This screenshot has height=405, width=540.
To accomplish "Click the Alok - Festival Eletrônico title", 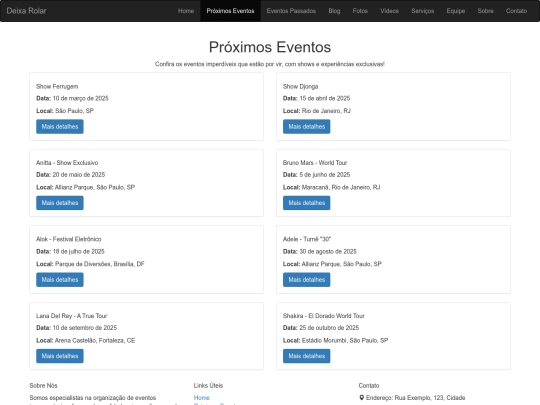I will coord(69,239).
